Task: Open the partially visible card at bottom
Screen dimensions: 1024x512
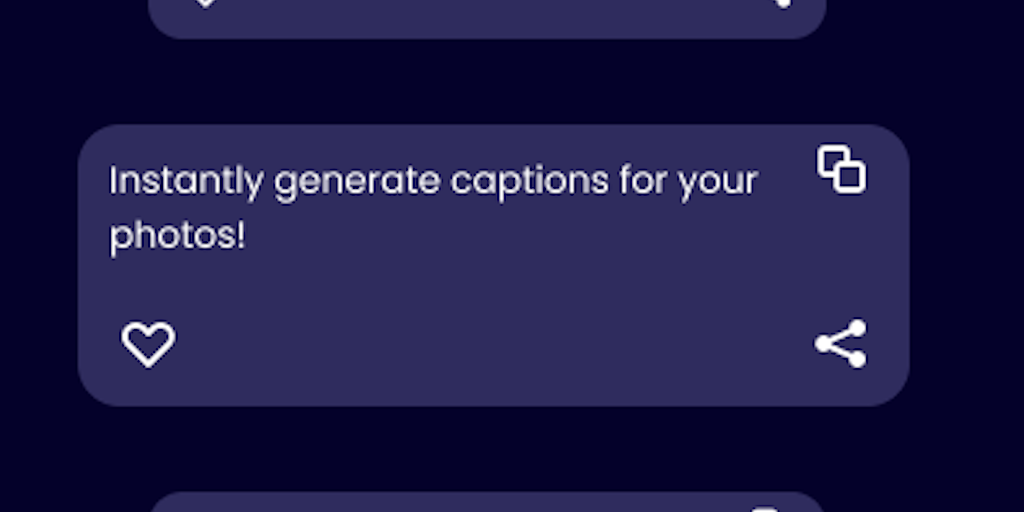Action: point(486,502)
